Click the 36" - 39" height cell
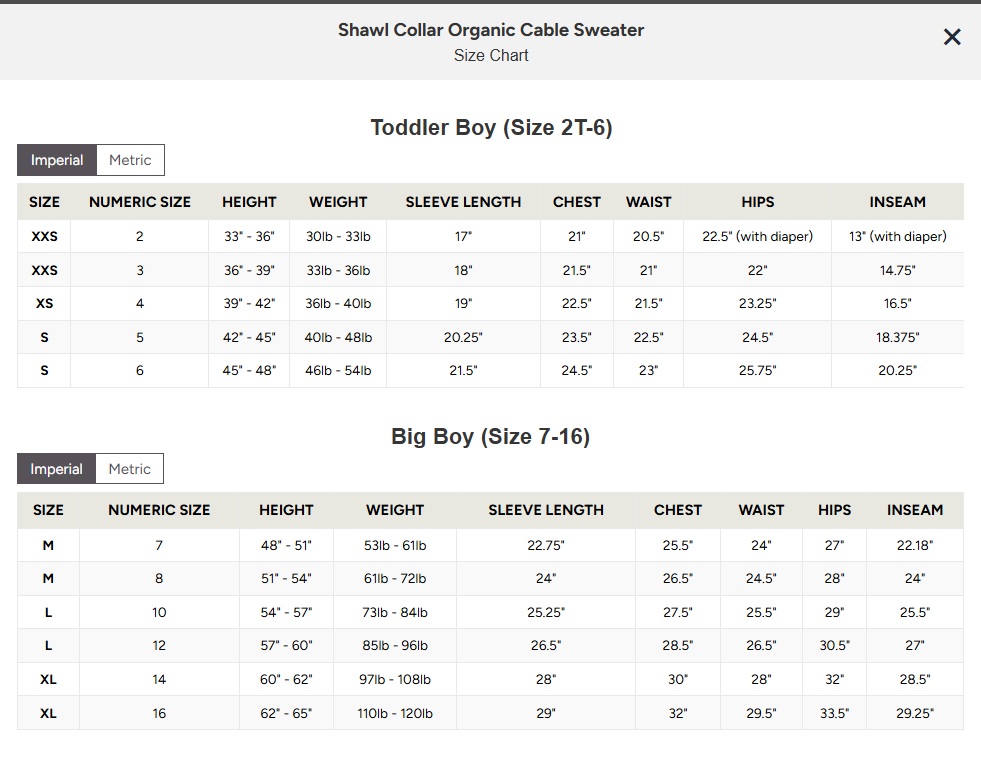This screenshot has height=765, width=981. (x=249, y=270)
